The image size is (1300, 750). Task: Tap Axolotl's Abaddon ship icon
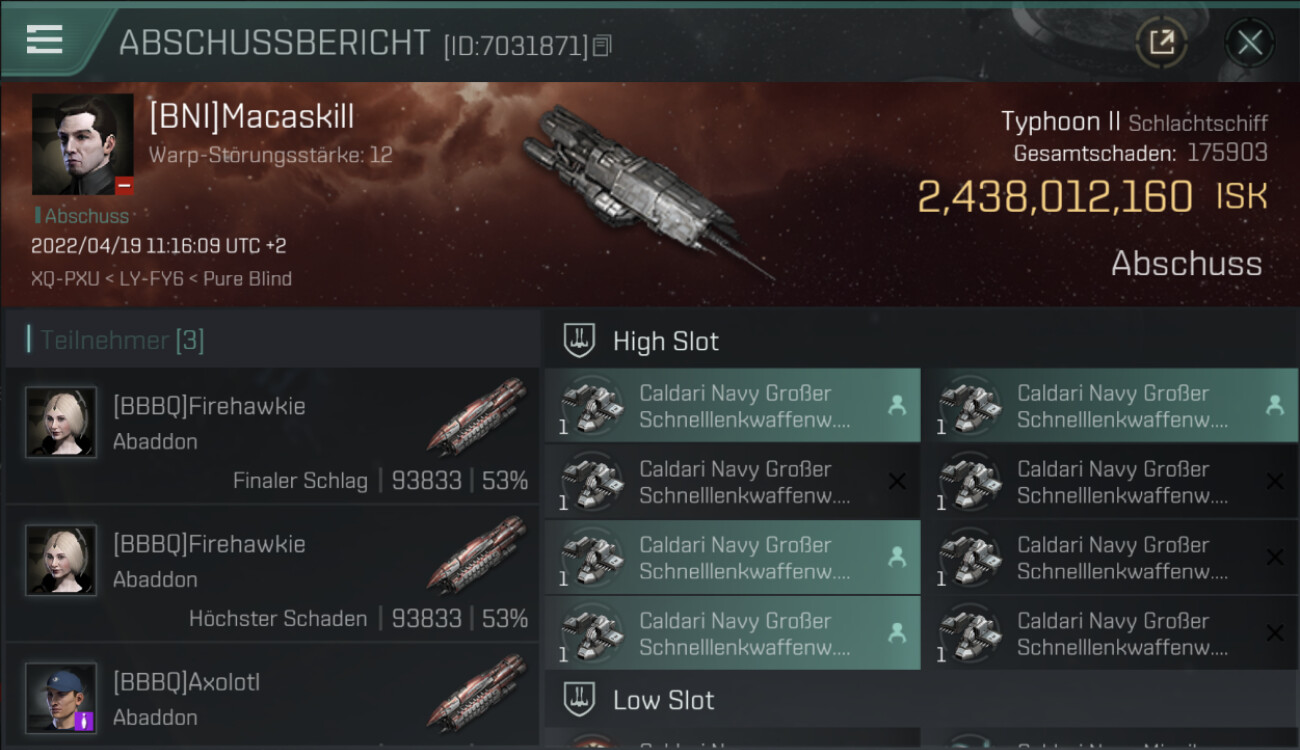click(476, 693)
